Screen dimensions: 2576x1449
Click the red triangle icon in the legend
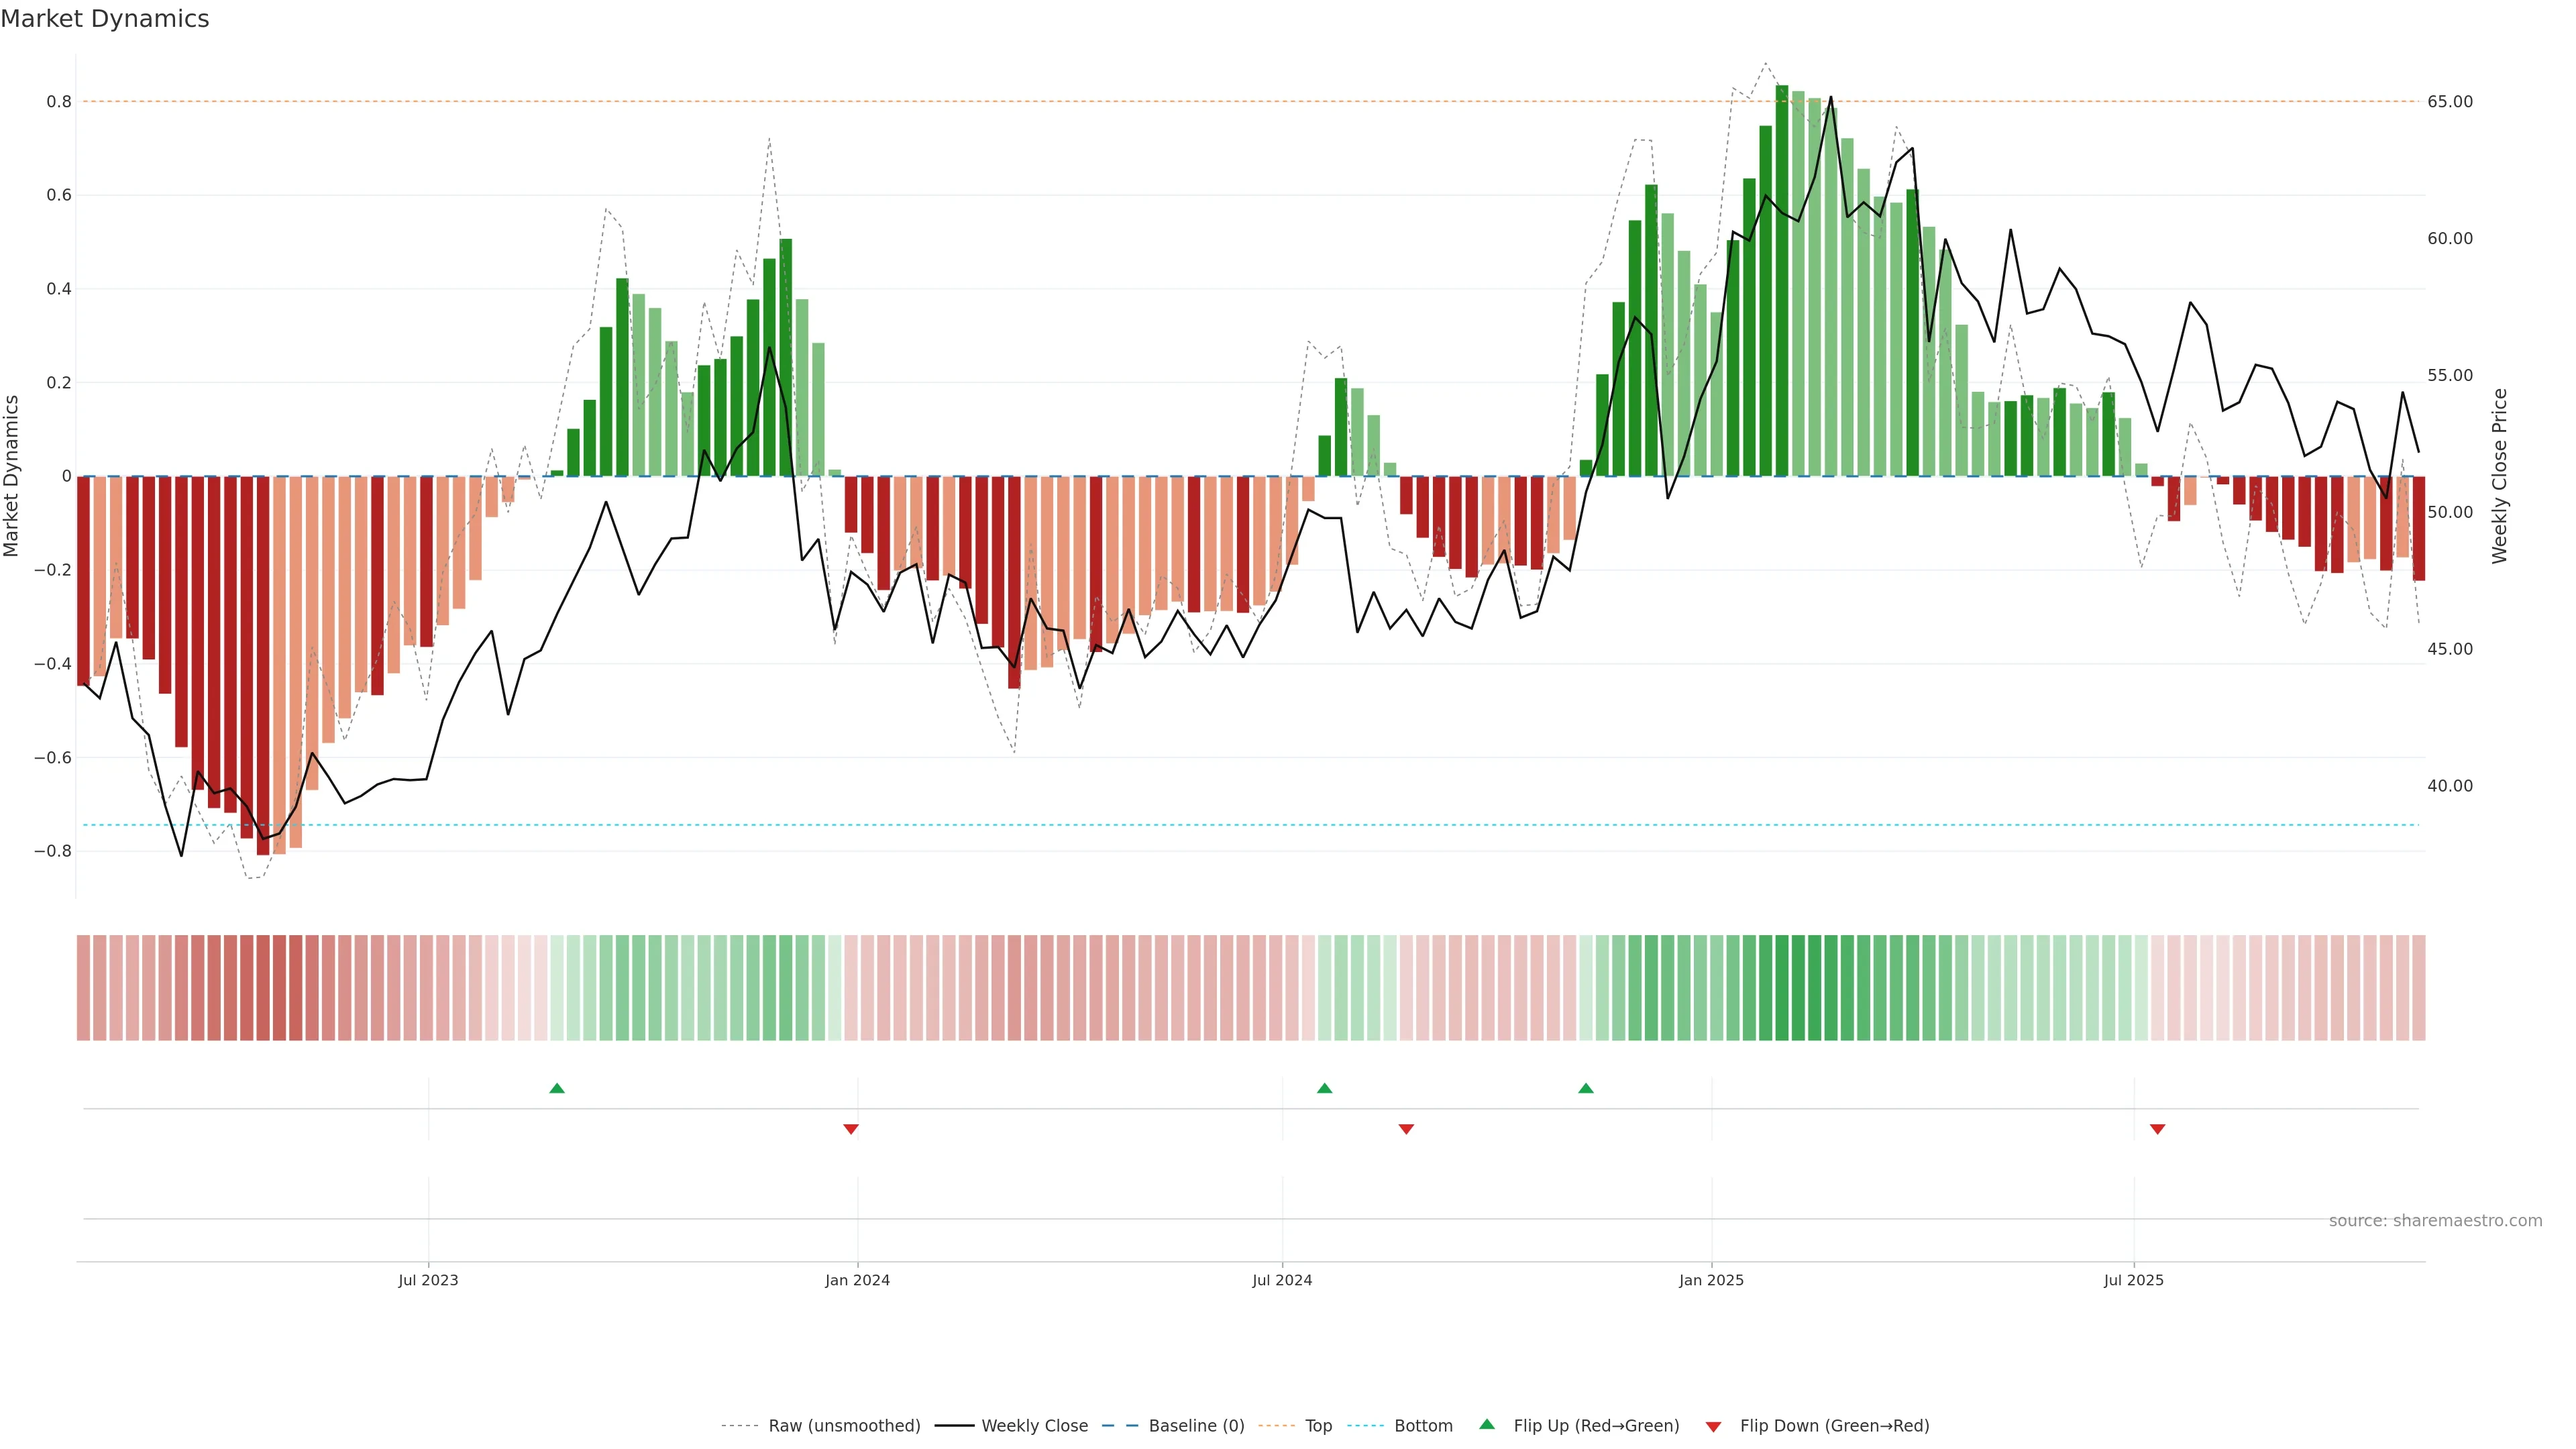(x=1713, y=1427)
